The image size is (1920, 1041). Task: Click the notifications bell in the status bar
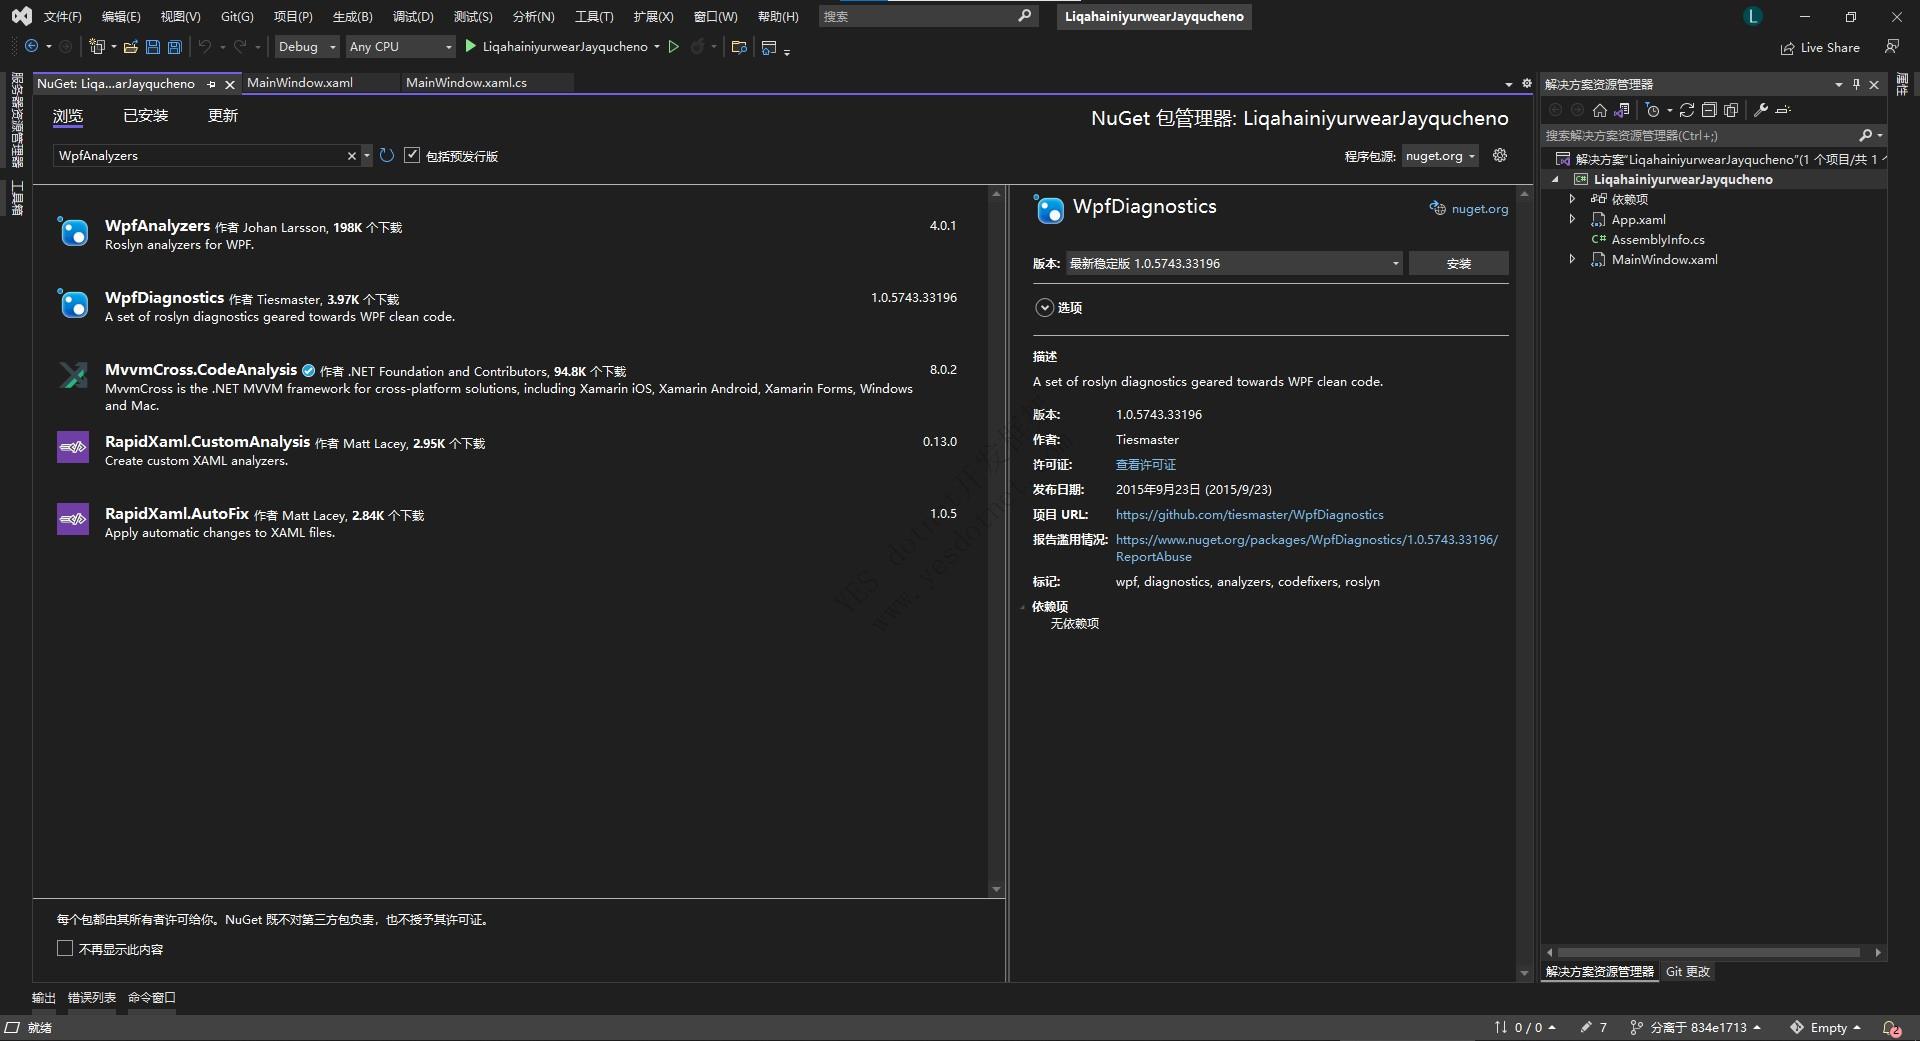tap(1891, 1028)
